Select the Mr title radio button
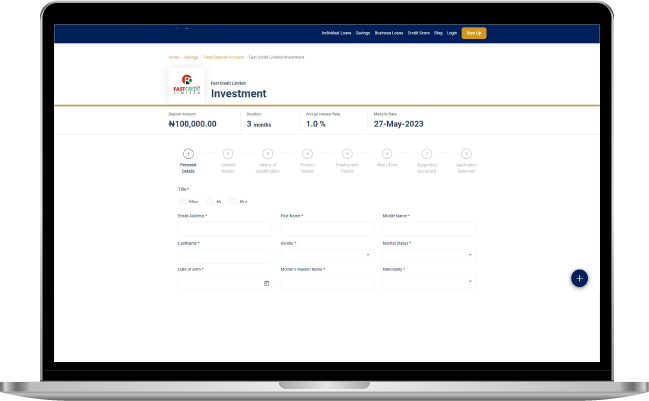 click(210, 202)
